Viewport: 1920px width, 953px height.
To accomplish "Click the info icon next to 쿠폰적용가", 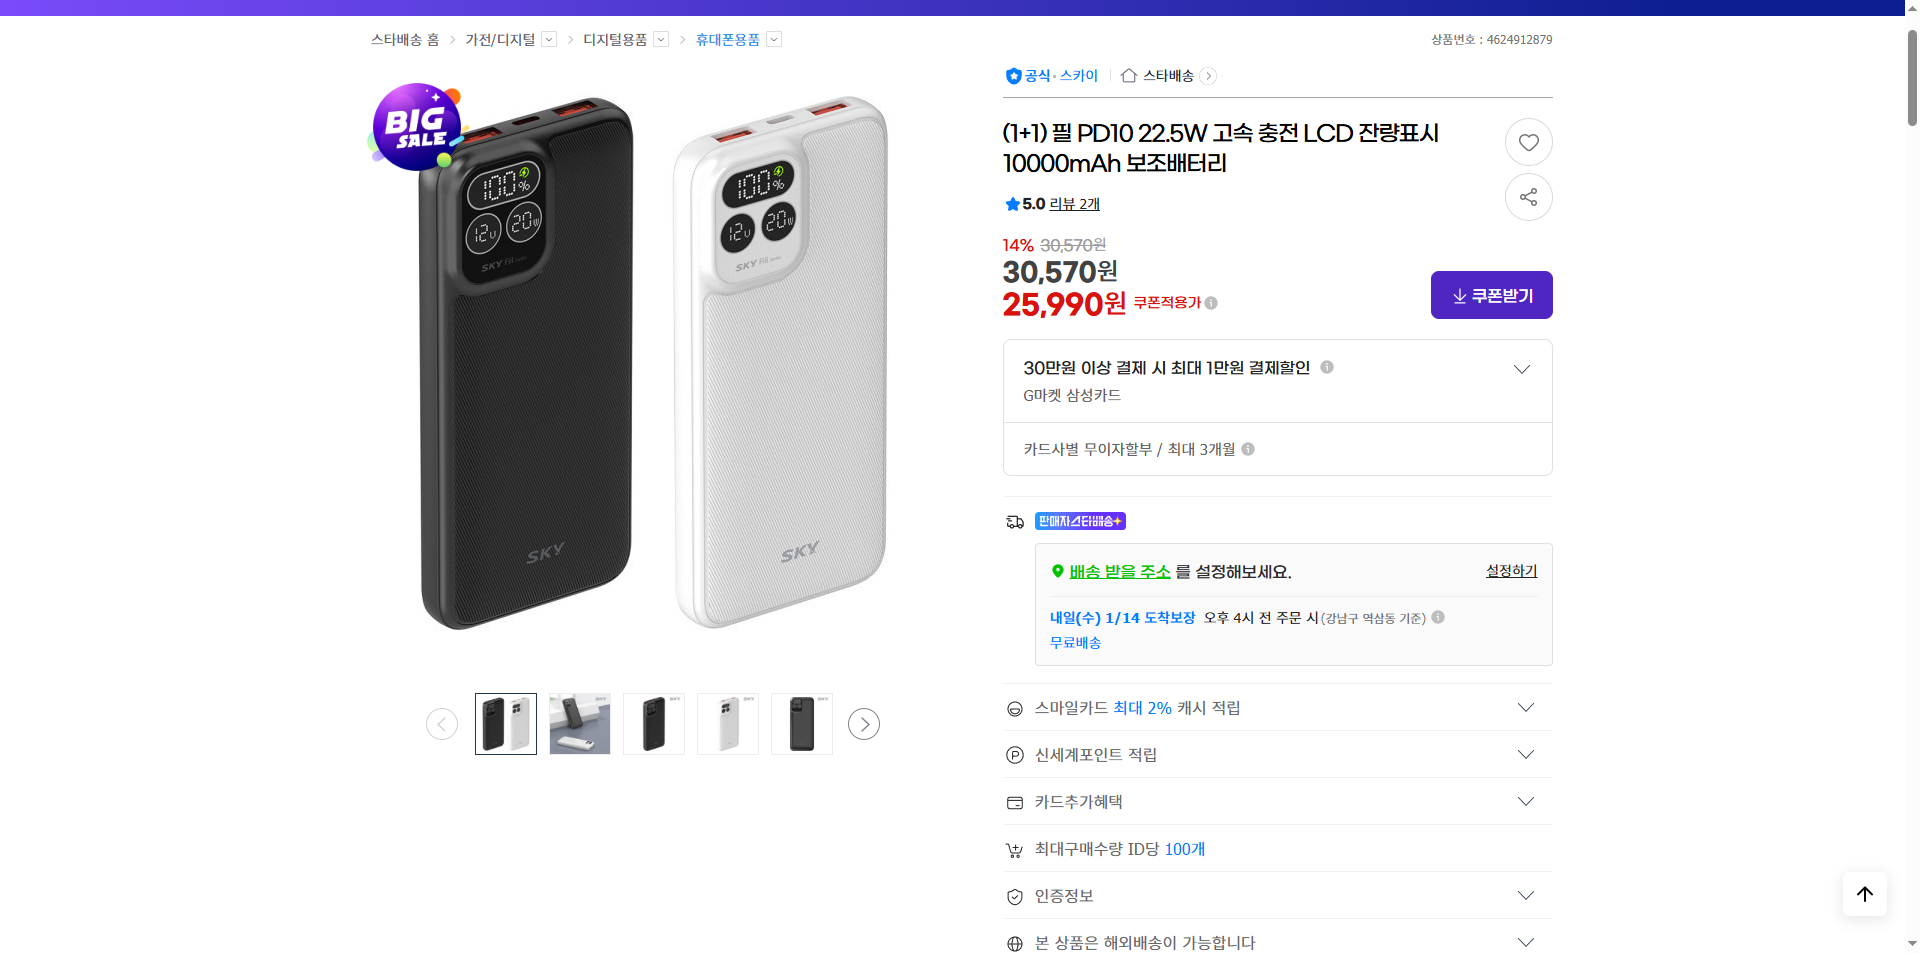I will [x=1211, y=302].
